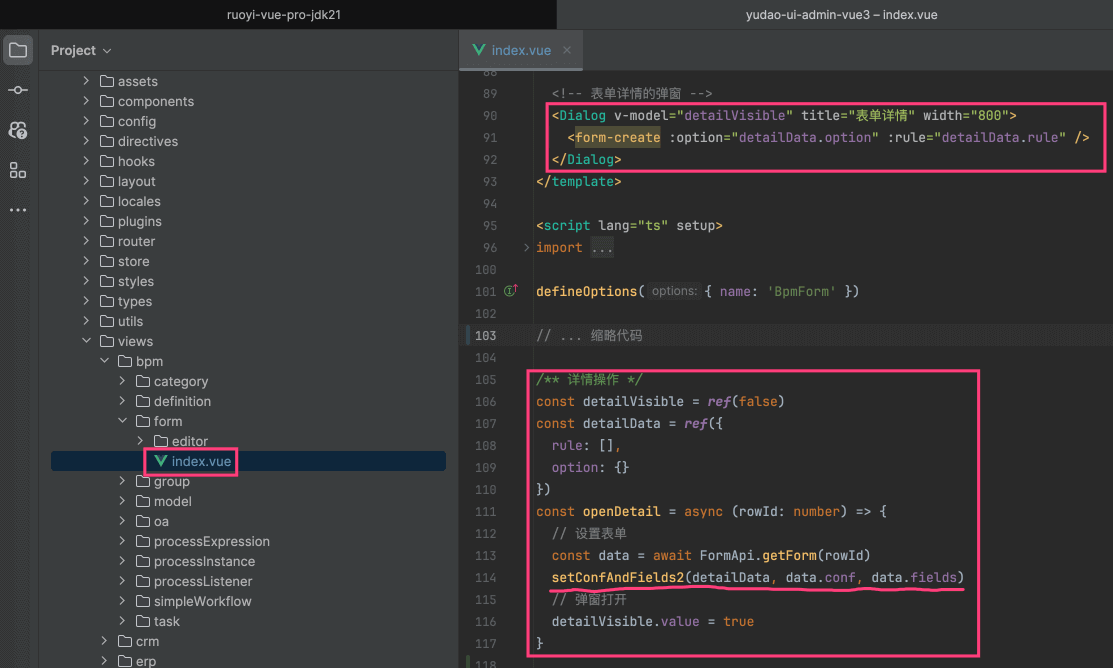Open the Project tool window icon
Viewport: 1113px width, 668px height.
click(18, 50)
